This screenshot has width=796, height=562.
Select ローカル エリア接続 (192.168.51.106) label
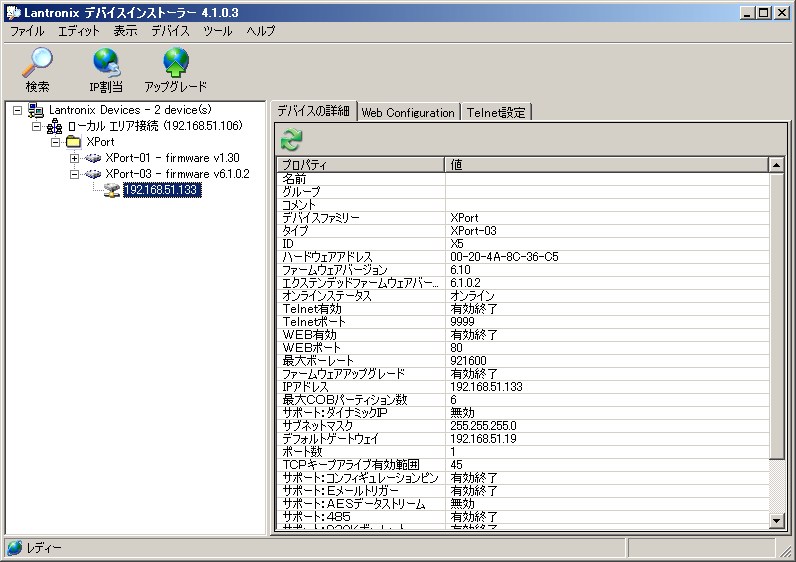(155, 126)
